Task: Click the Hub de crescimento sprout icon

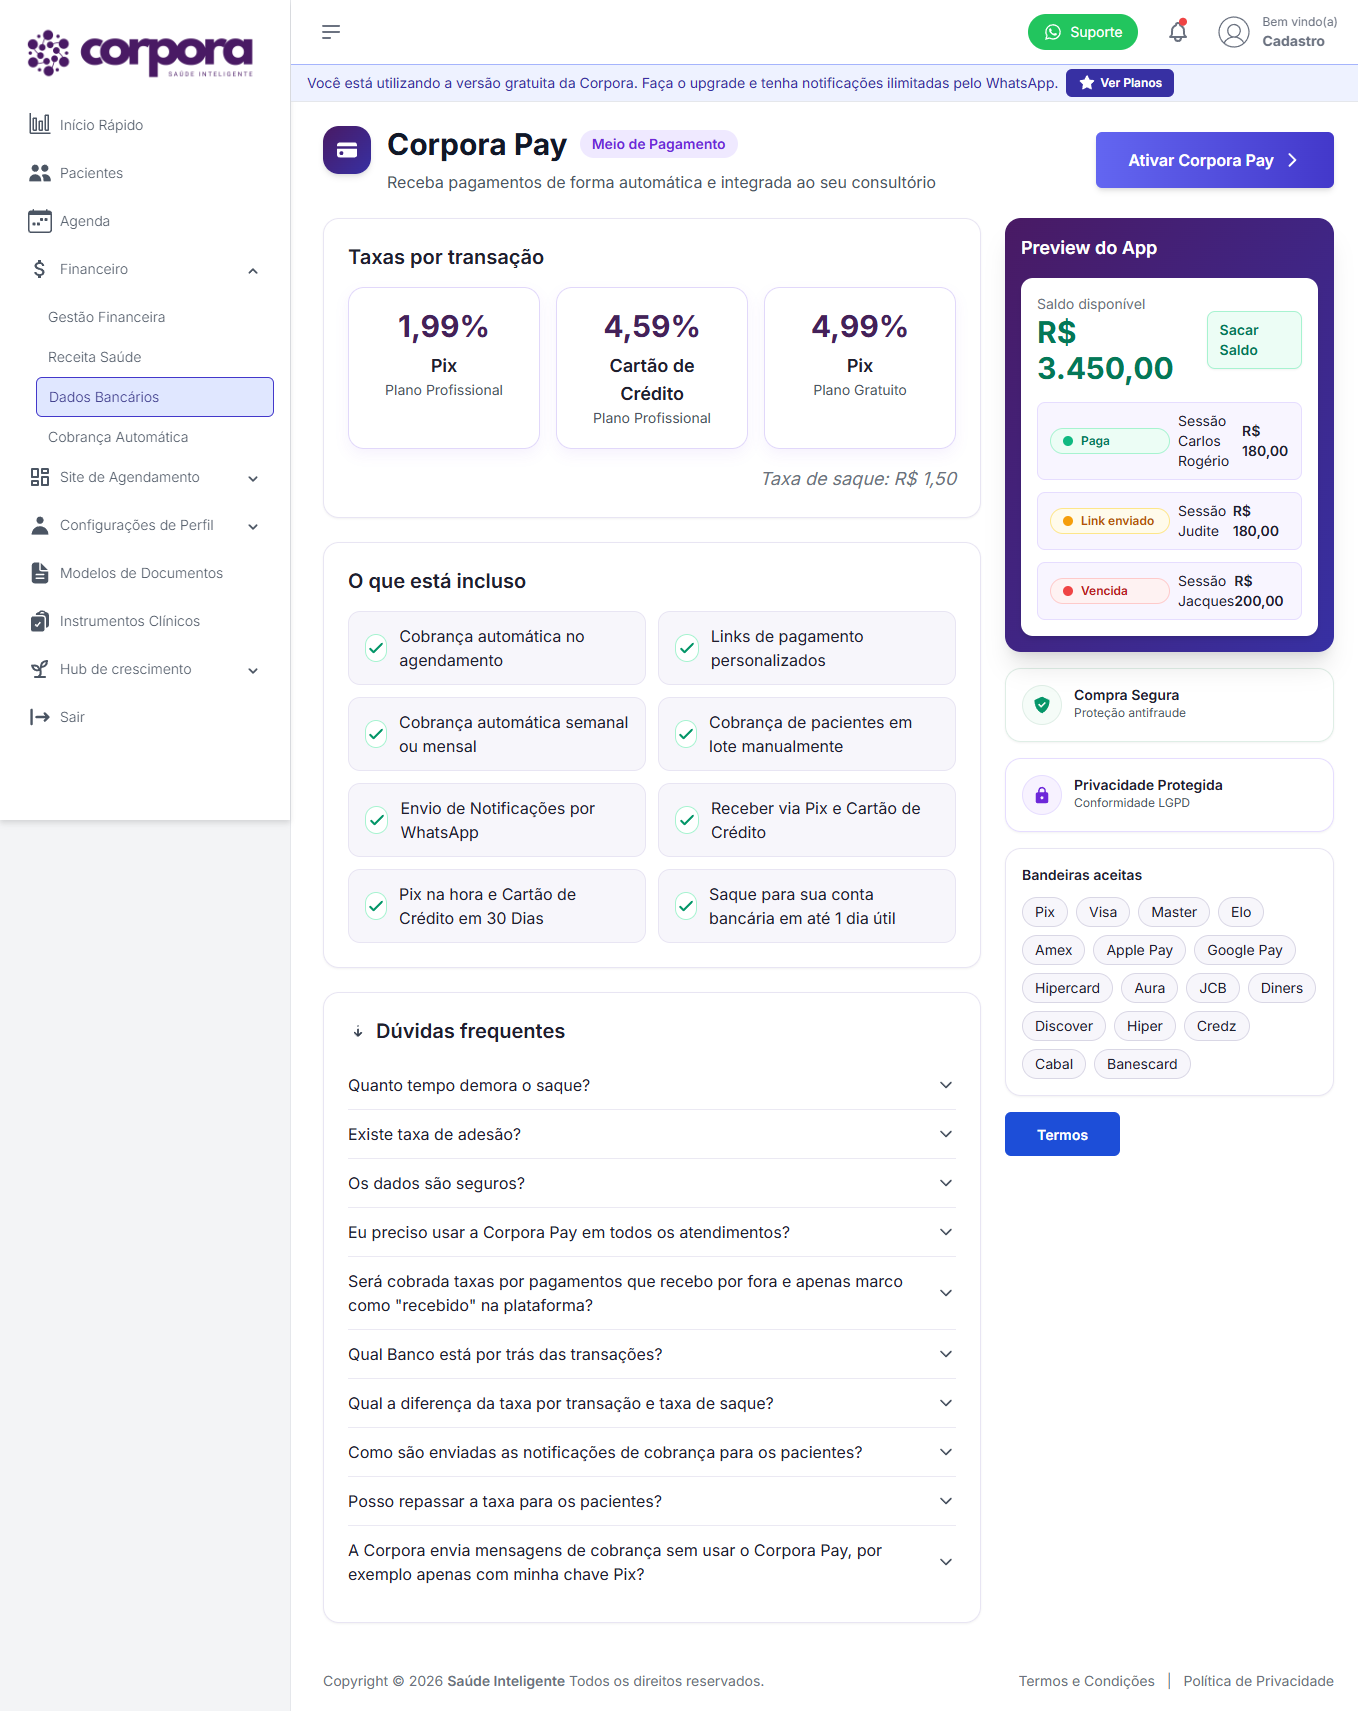Action: (40, 669)
